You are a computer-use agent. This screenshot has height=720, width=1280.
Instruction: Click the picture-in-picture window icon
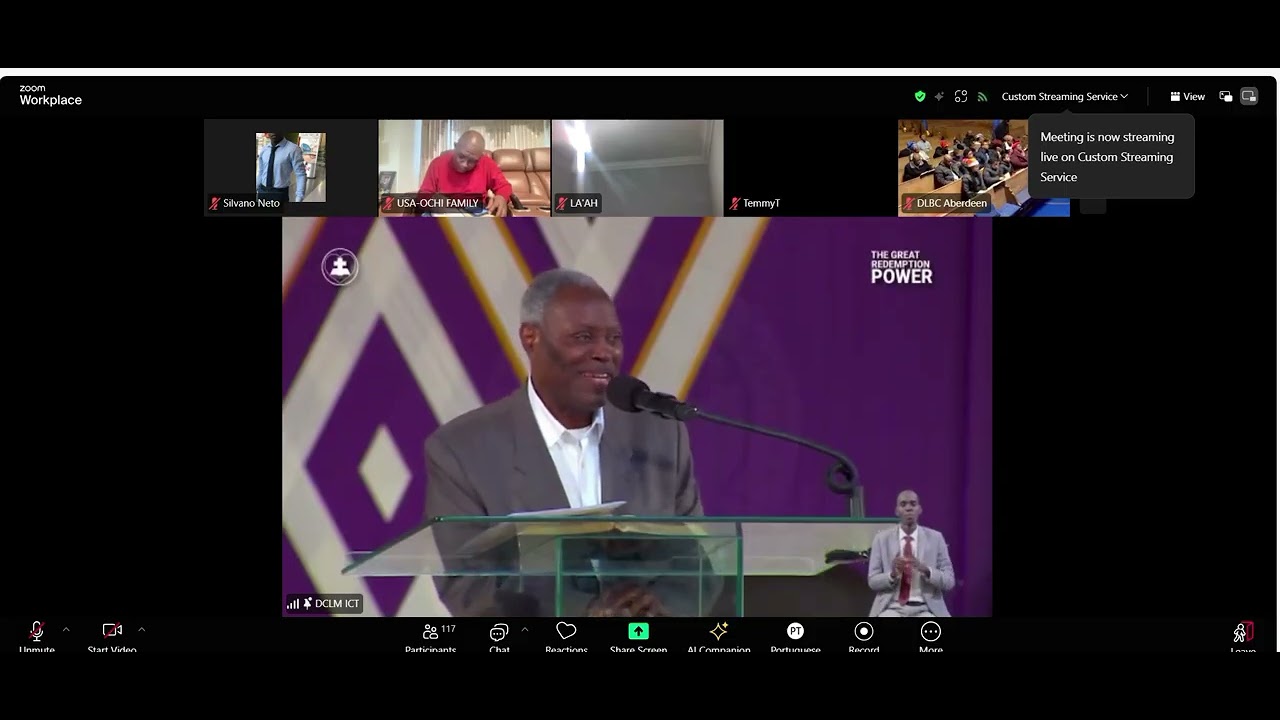coord(1226,97)
